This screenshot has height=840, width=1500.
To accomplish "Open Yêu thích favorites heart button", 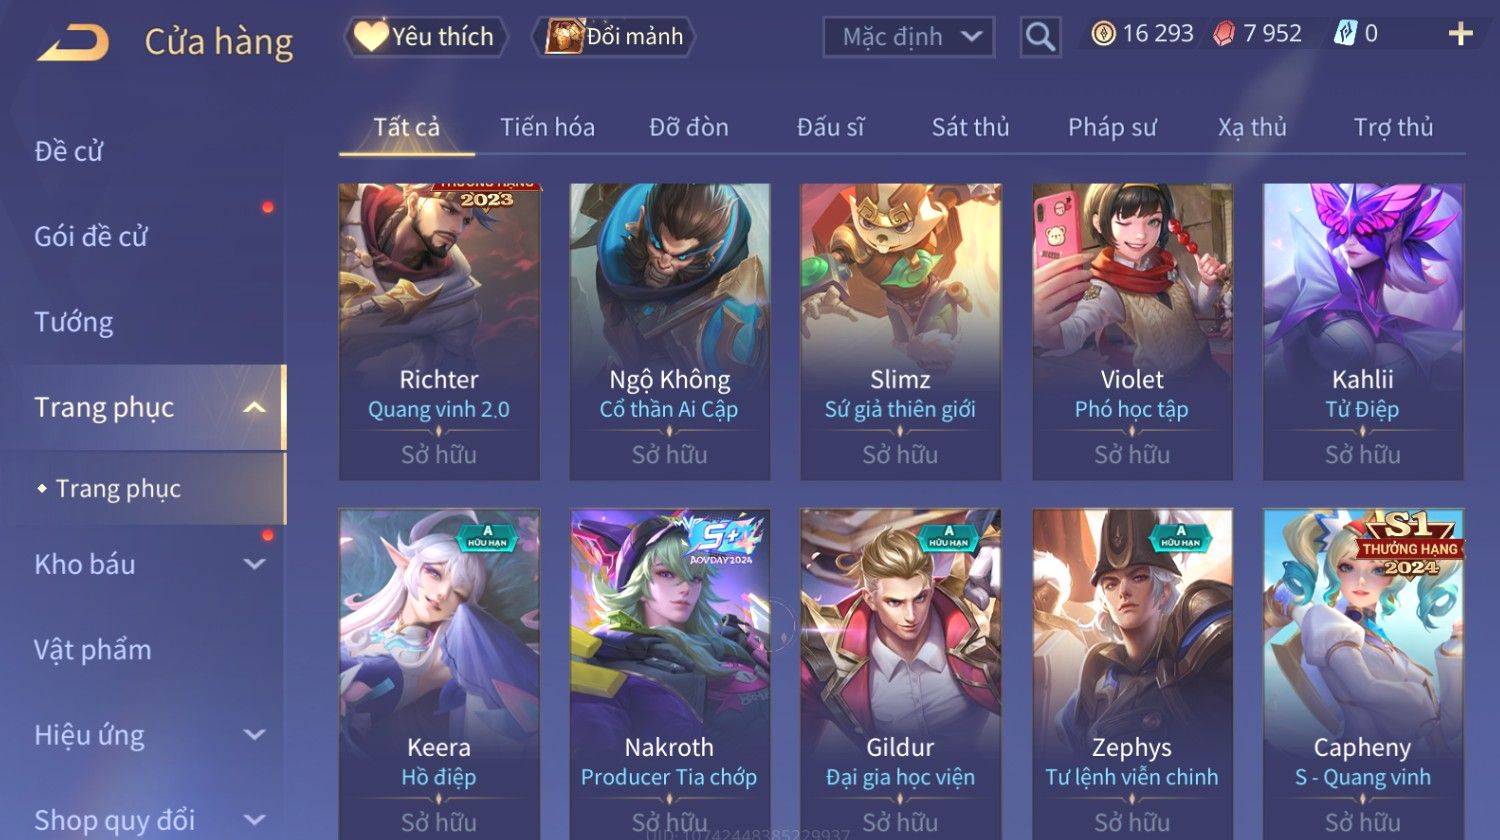I will 425,37.
